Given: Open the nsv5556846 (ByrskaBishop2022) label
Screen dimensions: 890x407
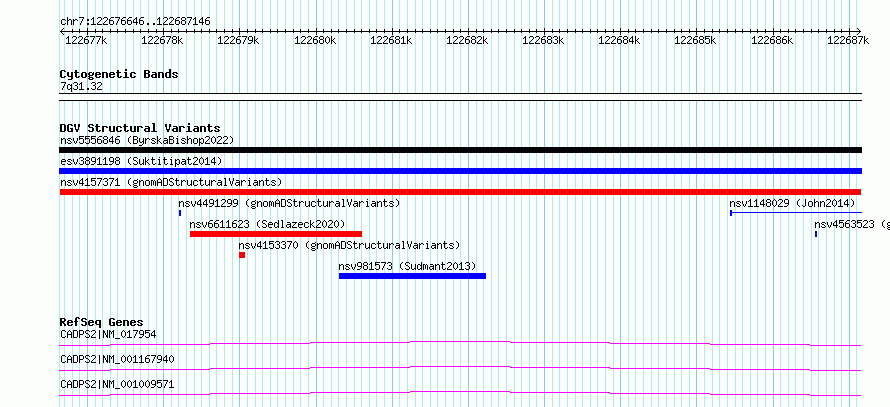Looking at the screenshot, I should (147, 140).
